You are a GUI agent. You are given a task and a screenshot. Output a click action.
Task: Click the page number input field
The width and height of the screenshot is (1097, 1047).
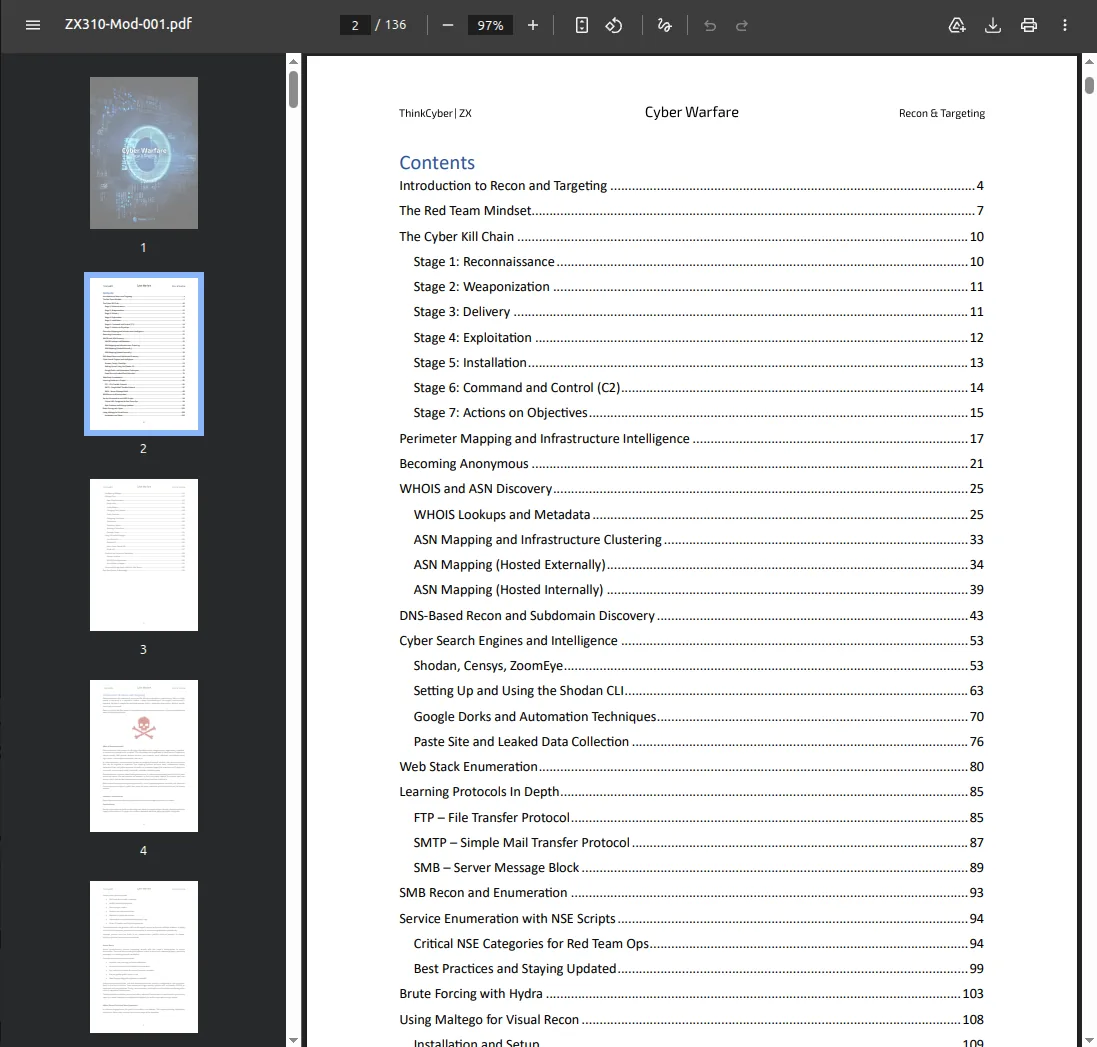point(355,25)
